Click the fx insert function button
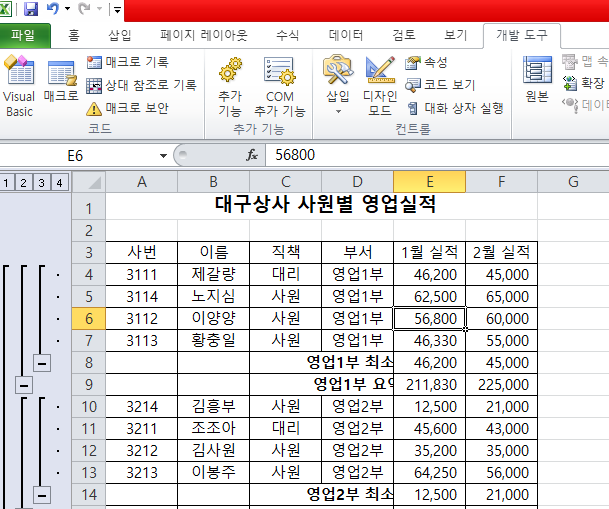This screenshot has height=509, width=609. [252, 155]
